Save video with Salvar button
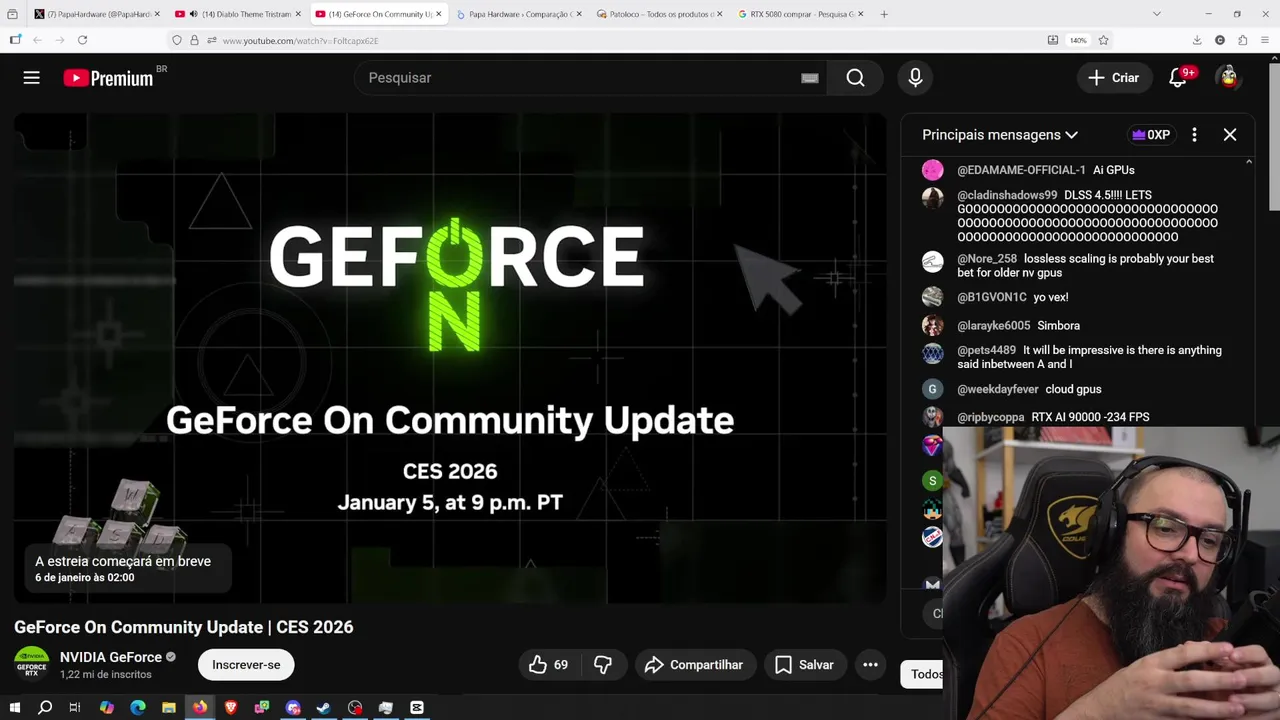The width and height of the screenshot is (1280, 720). (804, 665)
